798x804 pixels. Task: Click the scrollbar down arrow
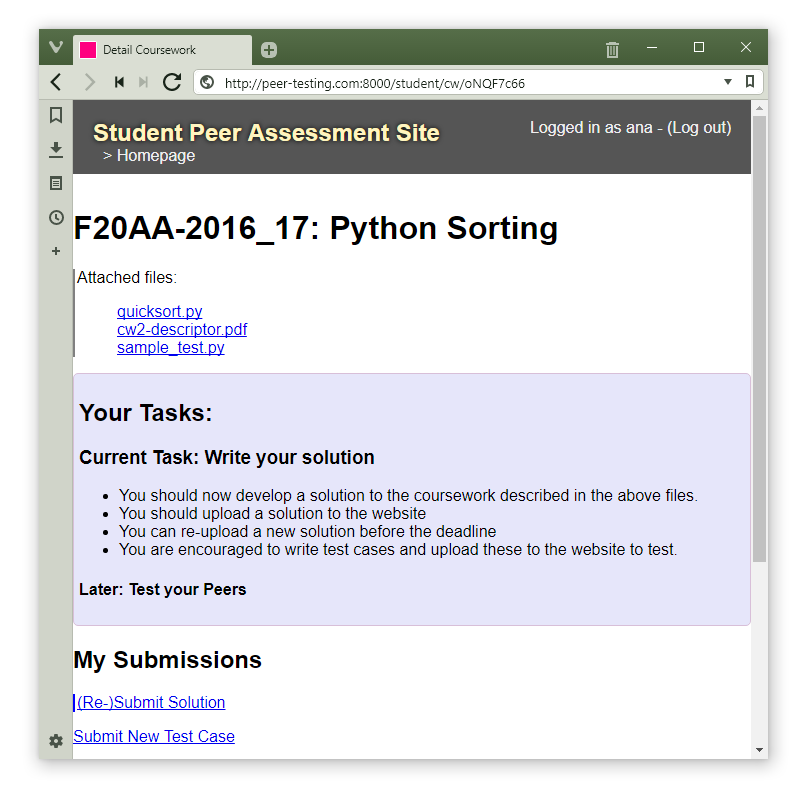759,749
